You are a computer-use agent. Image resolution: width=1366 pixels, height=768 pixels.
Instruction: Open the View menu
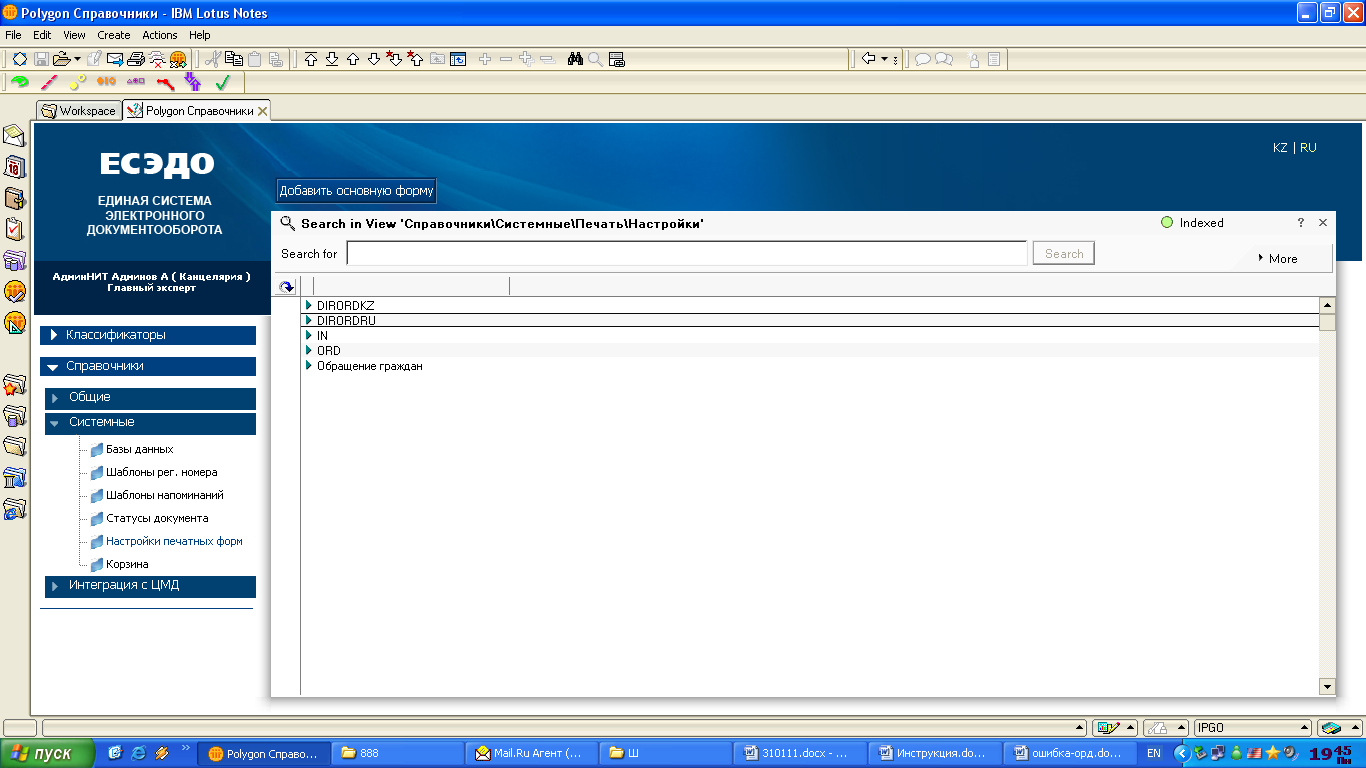[x=74, y=35]
